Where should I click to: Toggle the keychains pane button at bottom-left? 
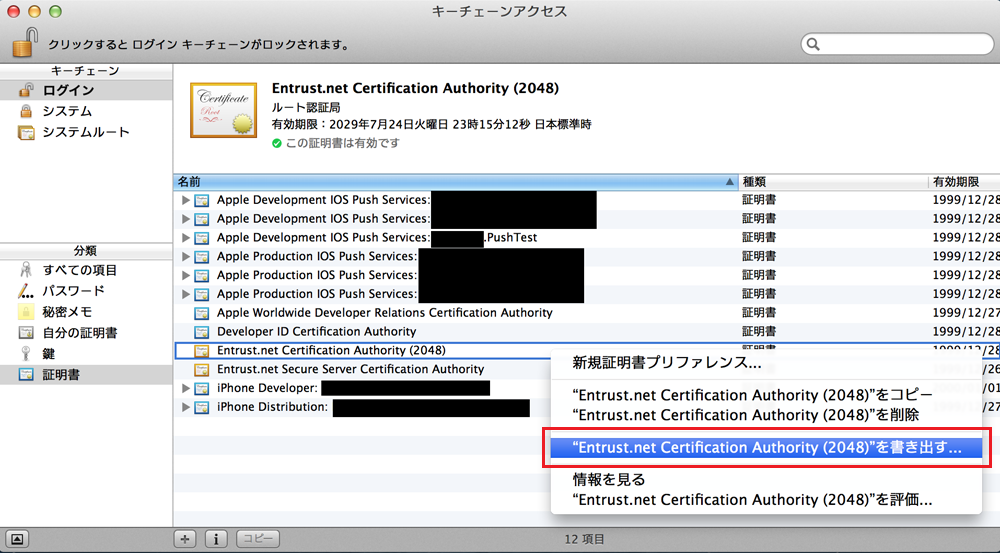pyautogui.click(x=17, y=539)
